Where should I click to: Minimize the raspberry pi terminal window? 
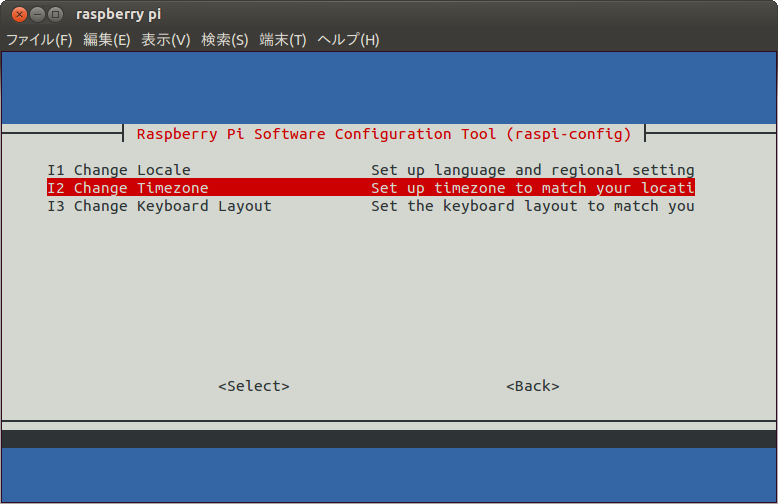(x=38, y=14)
